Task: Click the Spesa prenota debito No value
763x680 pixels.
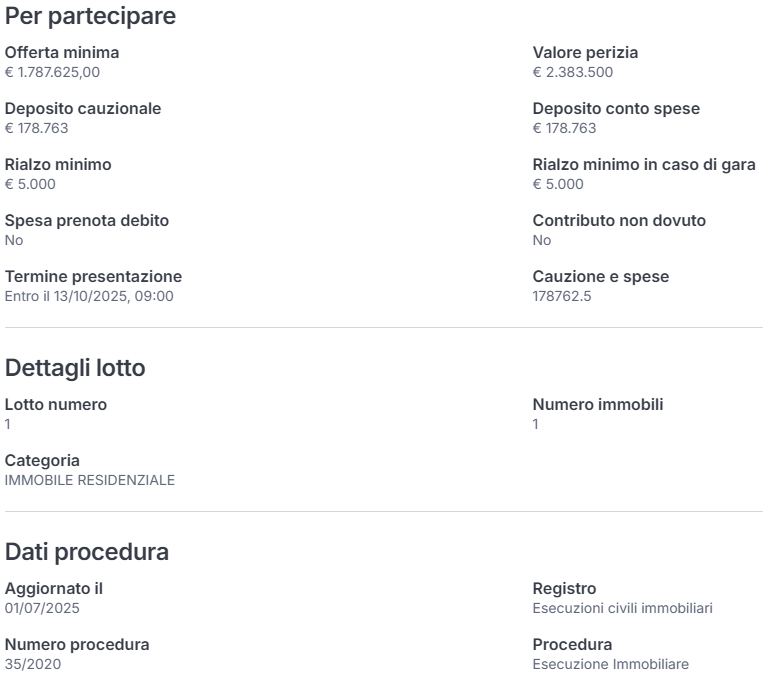Action: (14, 240)
